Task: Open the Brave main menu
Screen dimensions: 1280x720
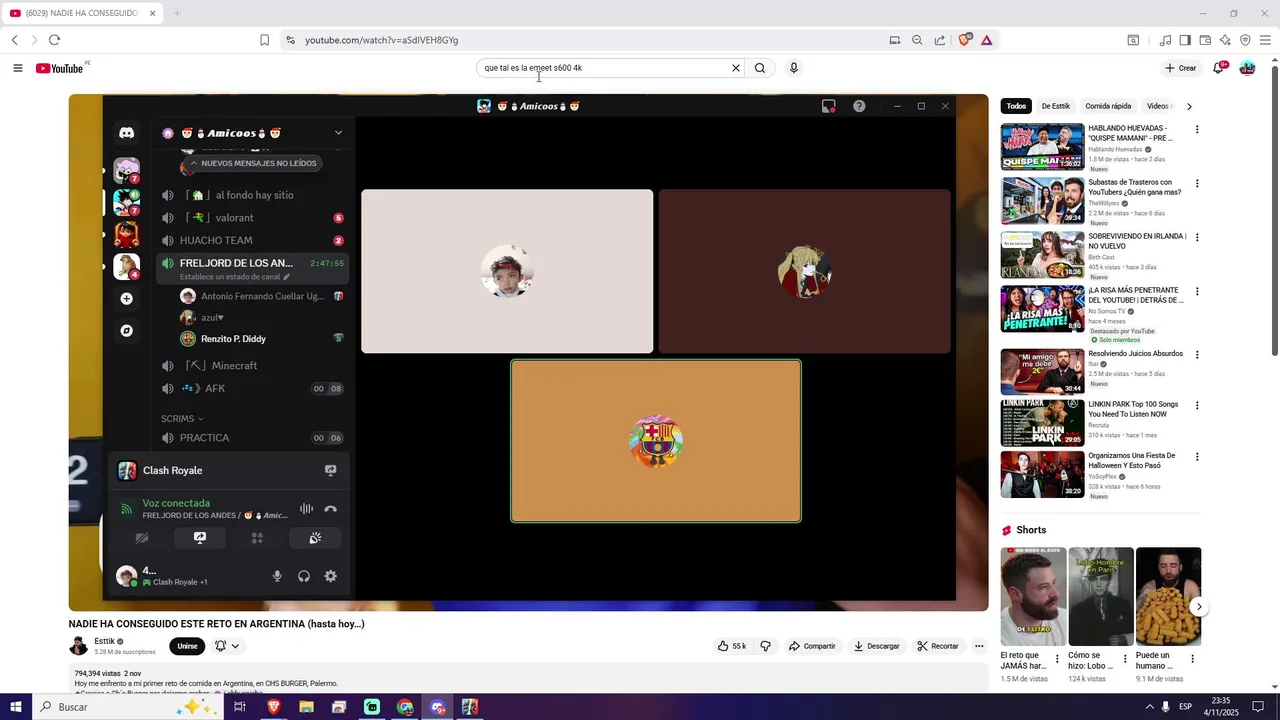Action: pyautogui.click(x=1266, y=40)
